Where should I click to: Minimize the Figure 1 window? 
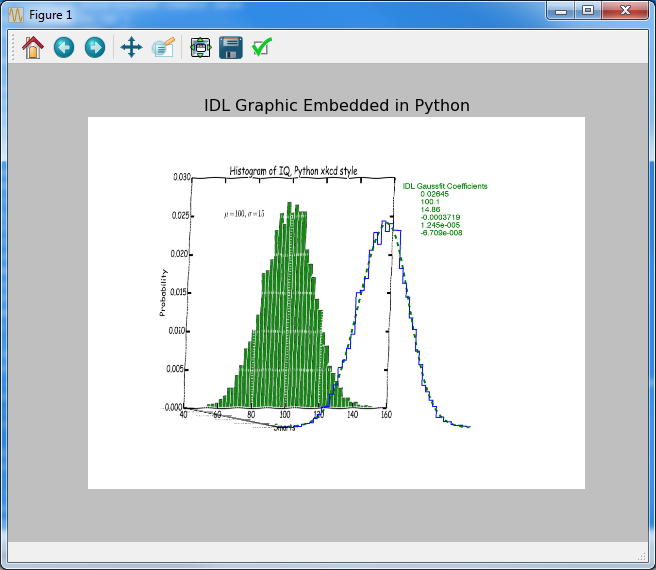click(x=561, y=11)
